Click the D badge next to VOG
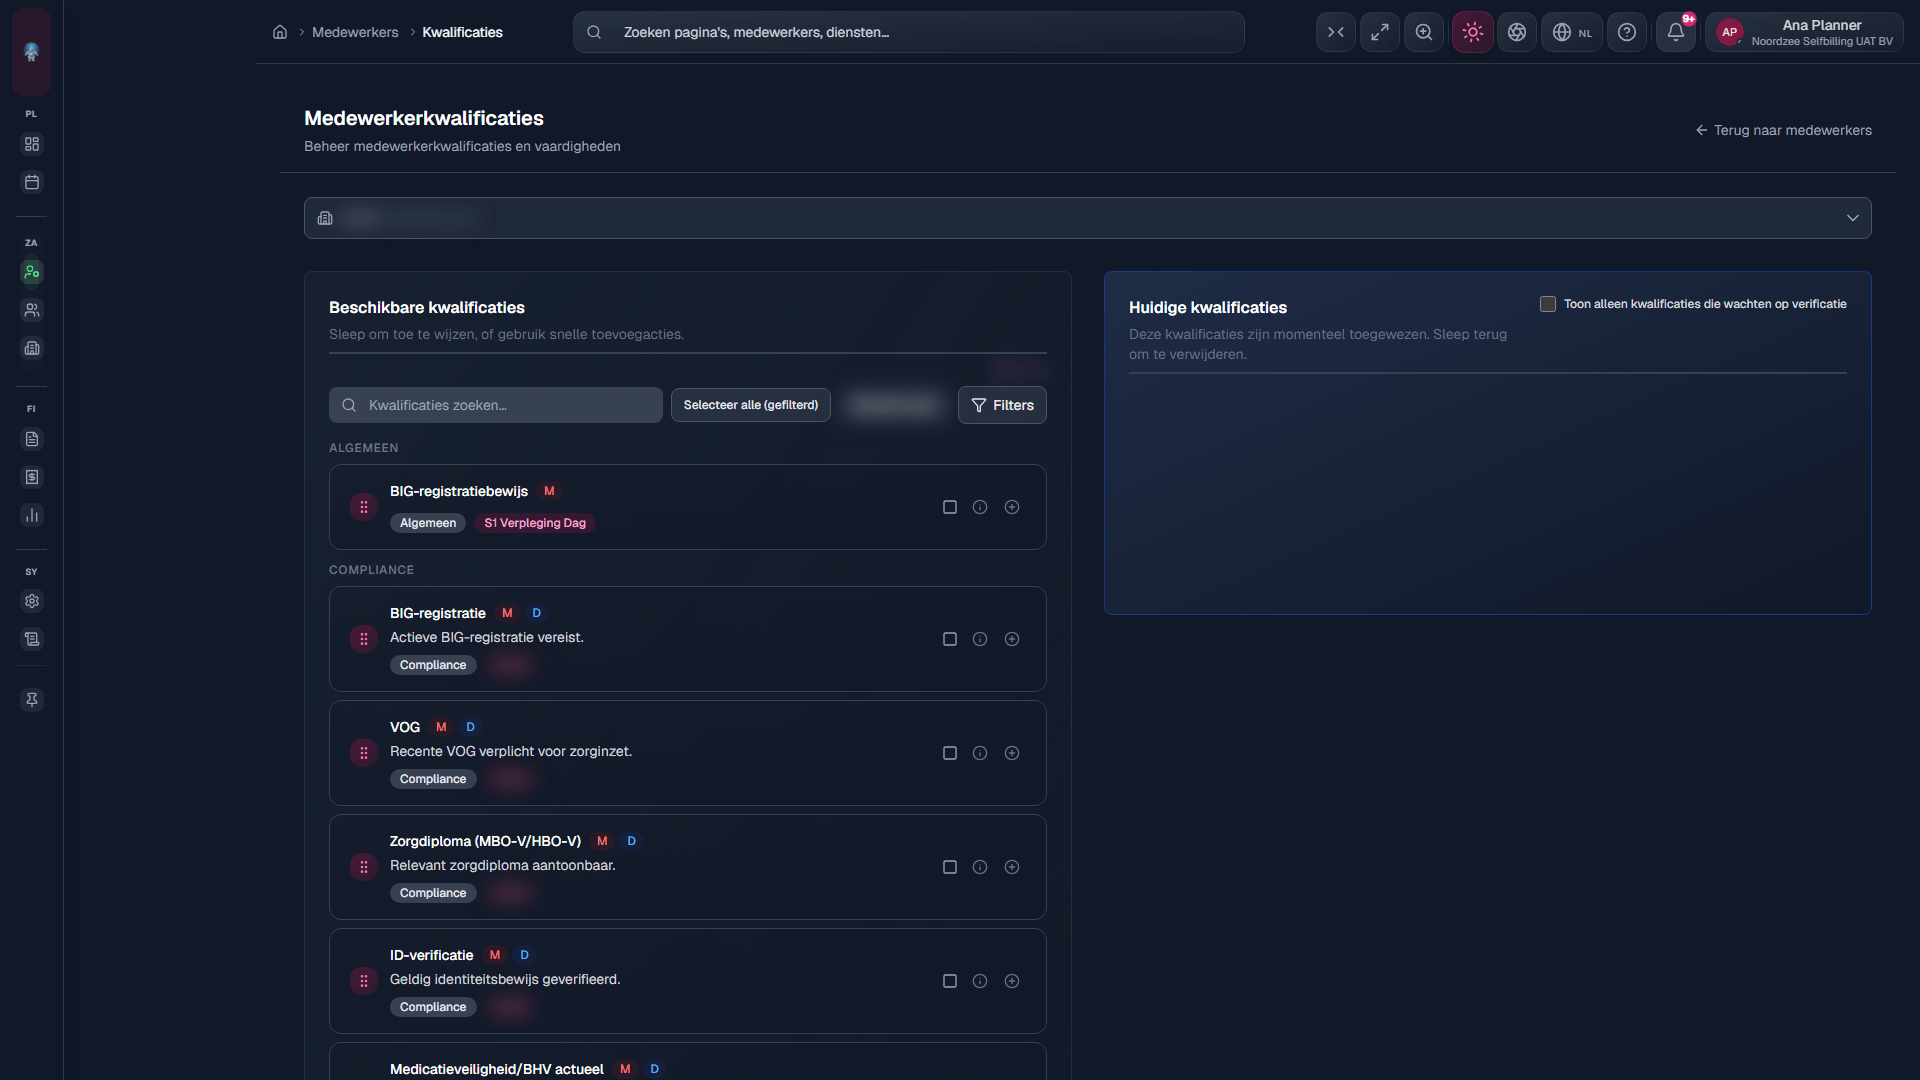The height and width of the screenshot is (1080, 1920). pyautogui.click(x=471, y=727)
